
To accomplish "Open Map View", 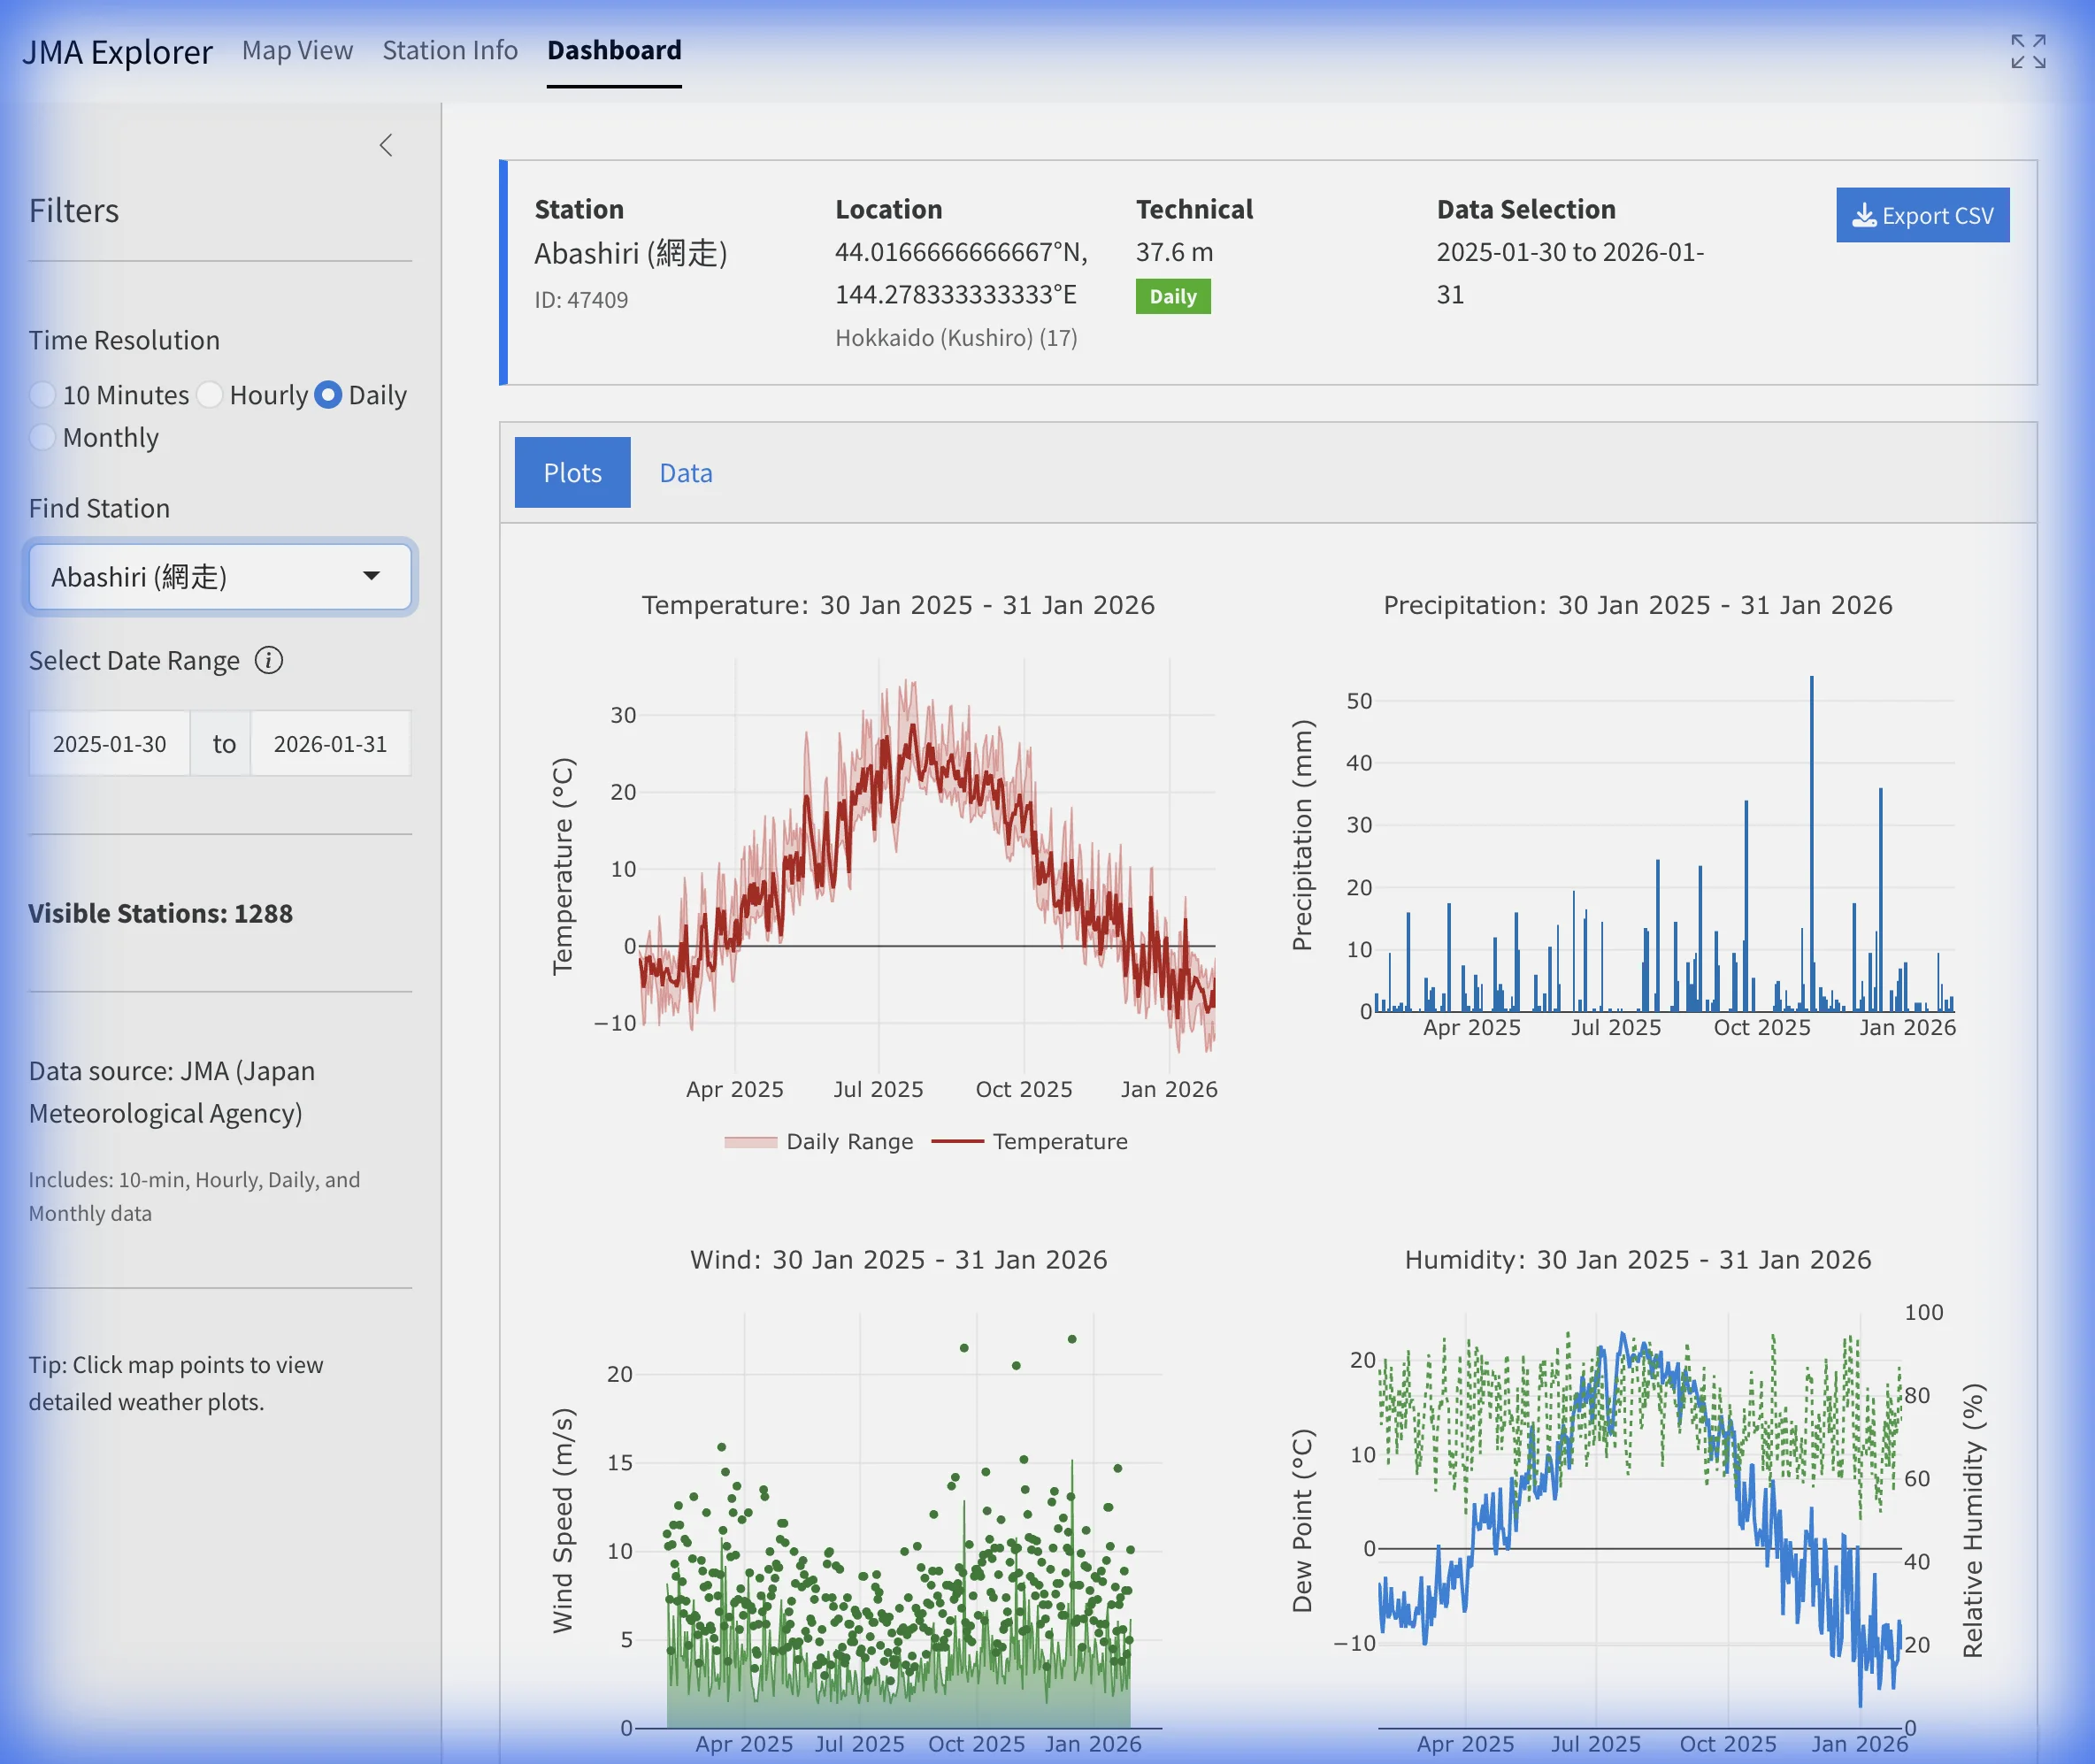I will (296, 50).
